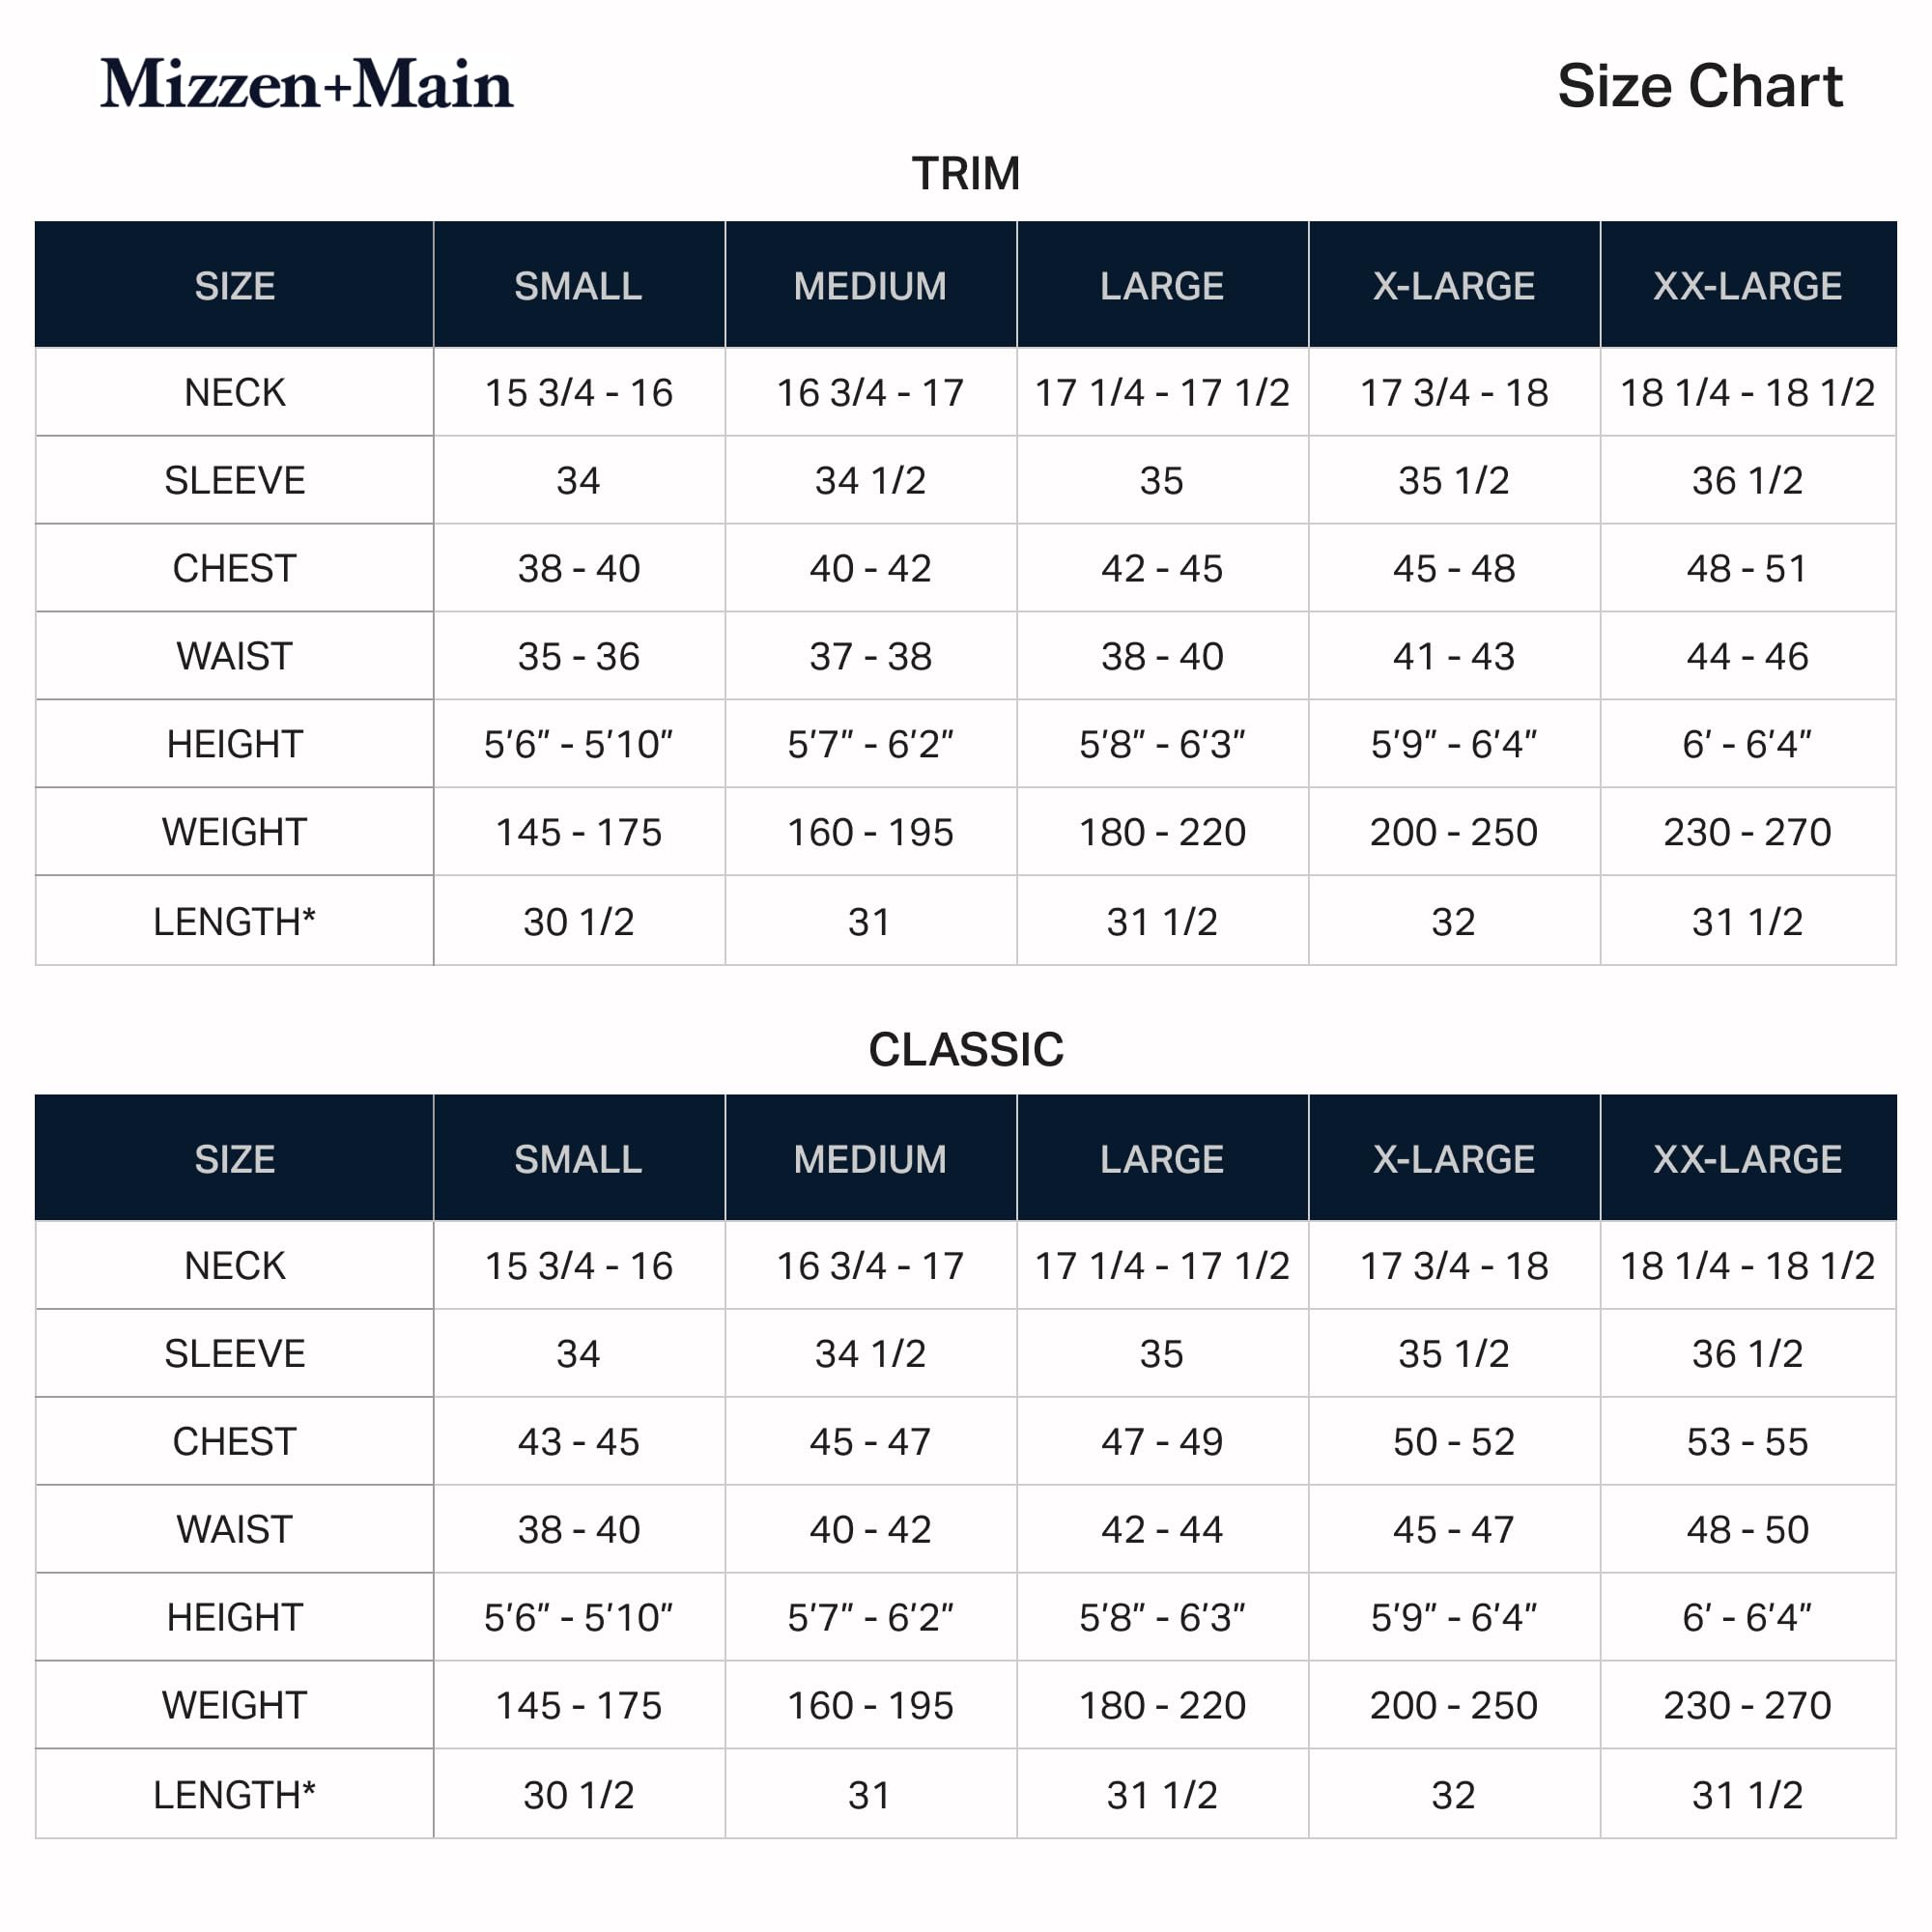Viewport: 1932px width, 1932px height.
Task: Select the SLEEVE row label in CLASSIC table
Action: tap(235, 1353)
